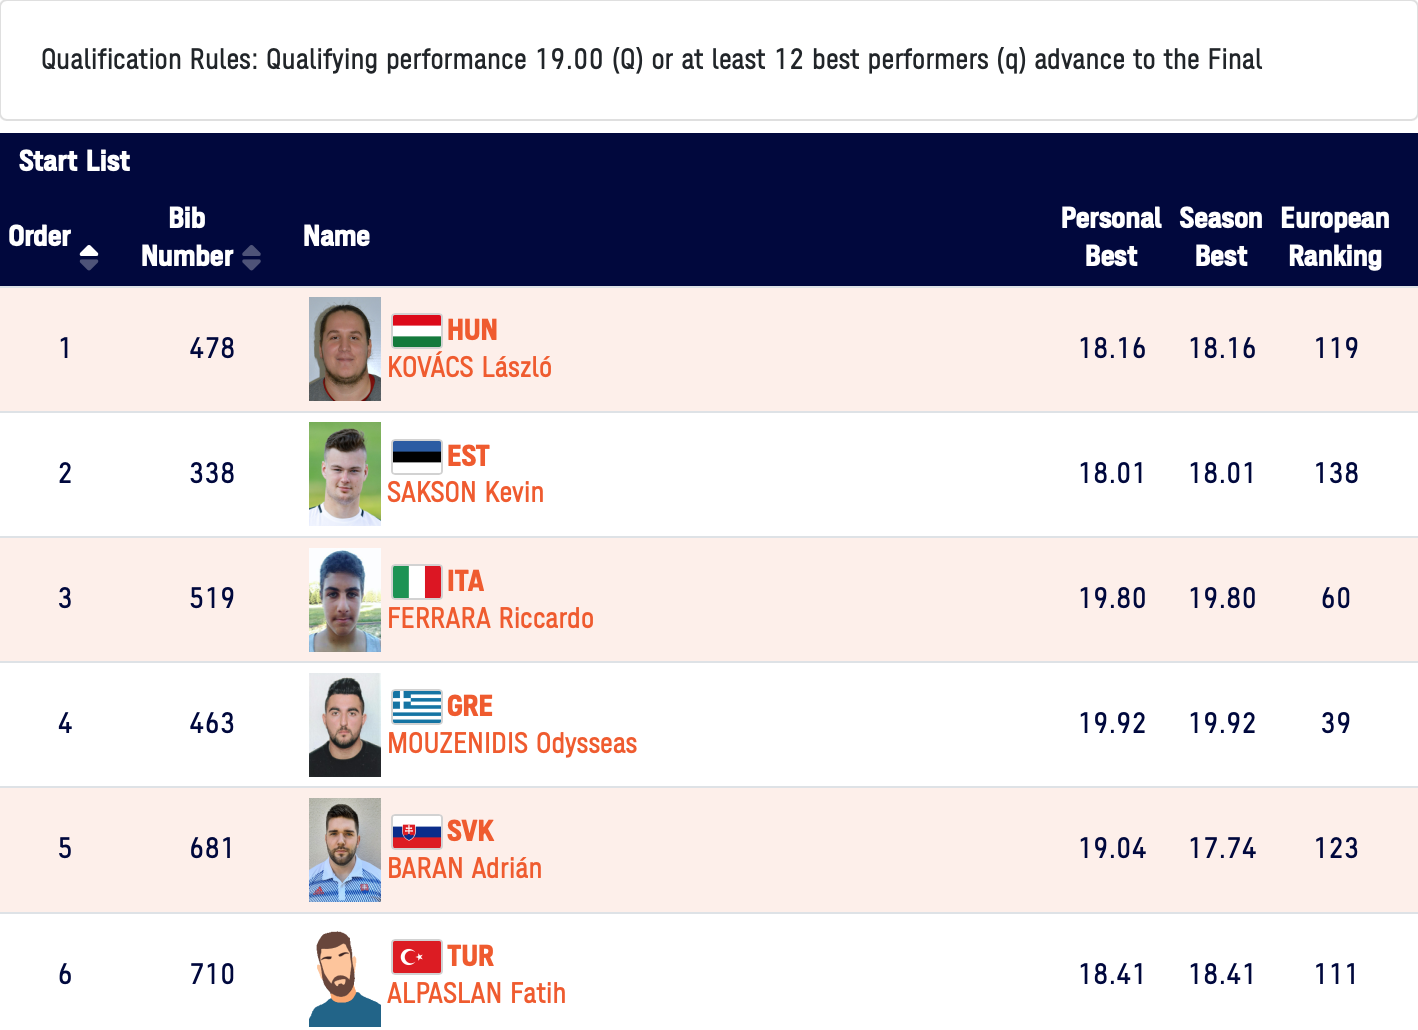Click the Italy flag icon
The height and width of the screenshot is (1030, 1418).
pos(416,582)
